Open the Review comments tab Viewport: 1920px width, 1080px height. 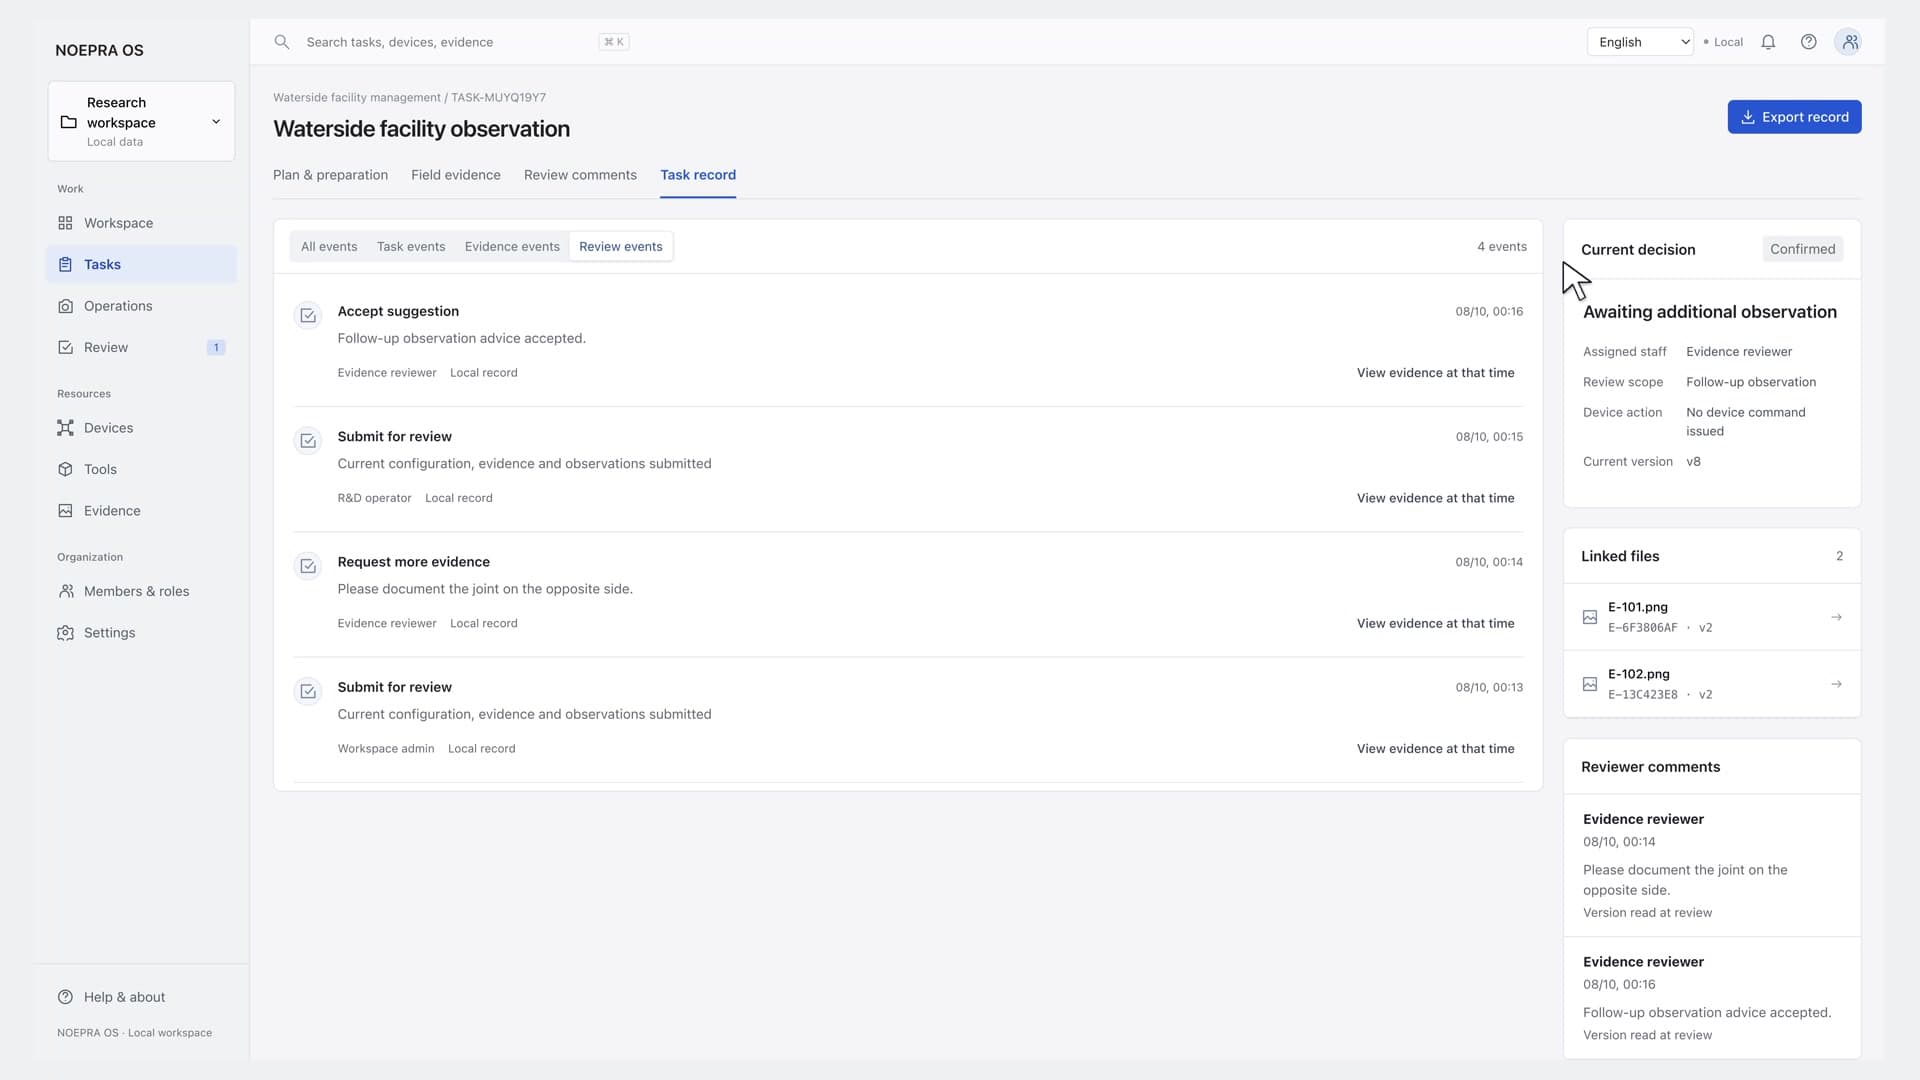[x=580, y=175]
